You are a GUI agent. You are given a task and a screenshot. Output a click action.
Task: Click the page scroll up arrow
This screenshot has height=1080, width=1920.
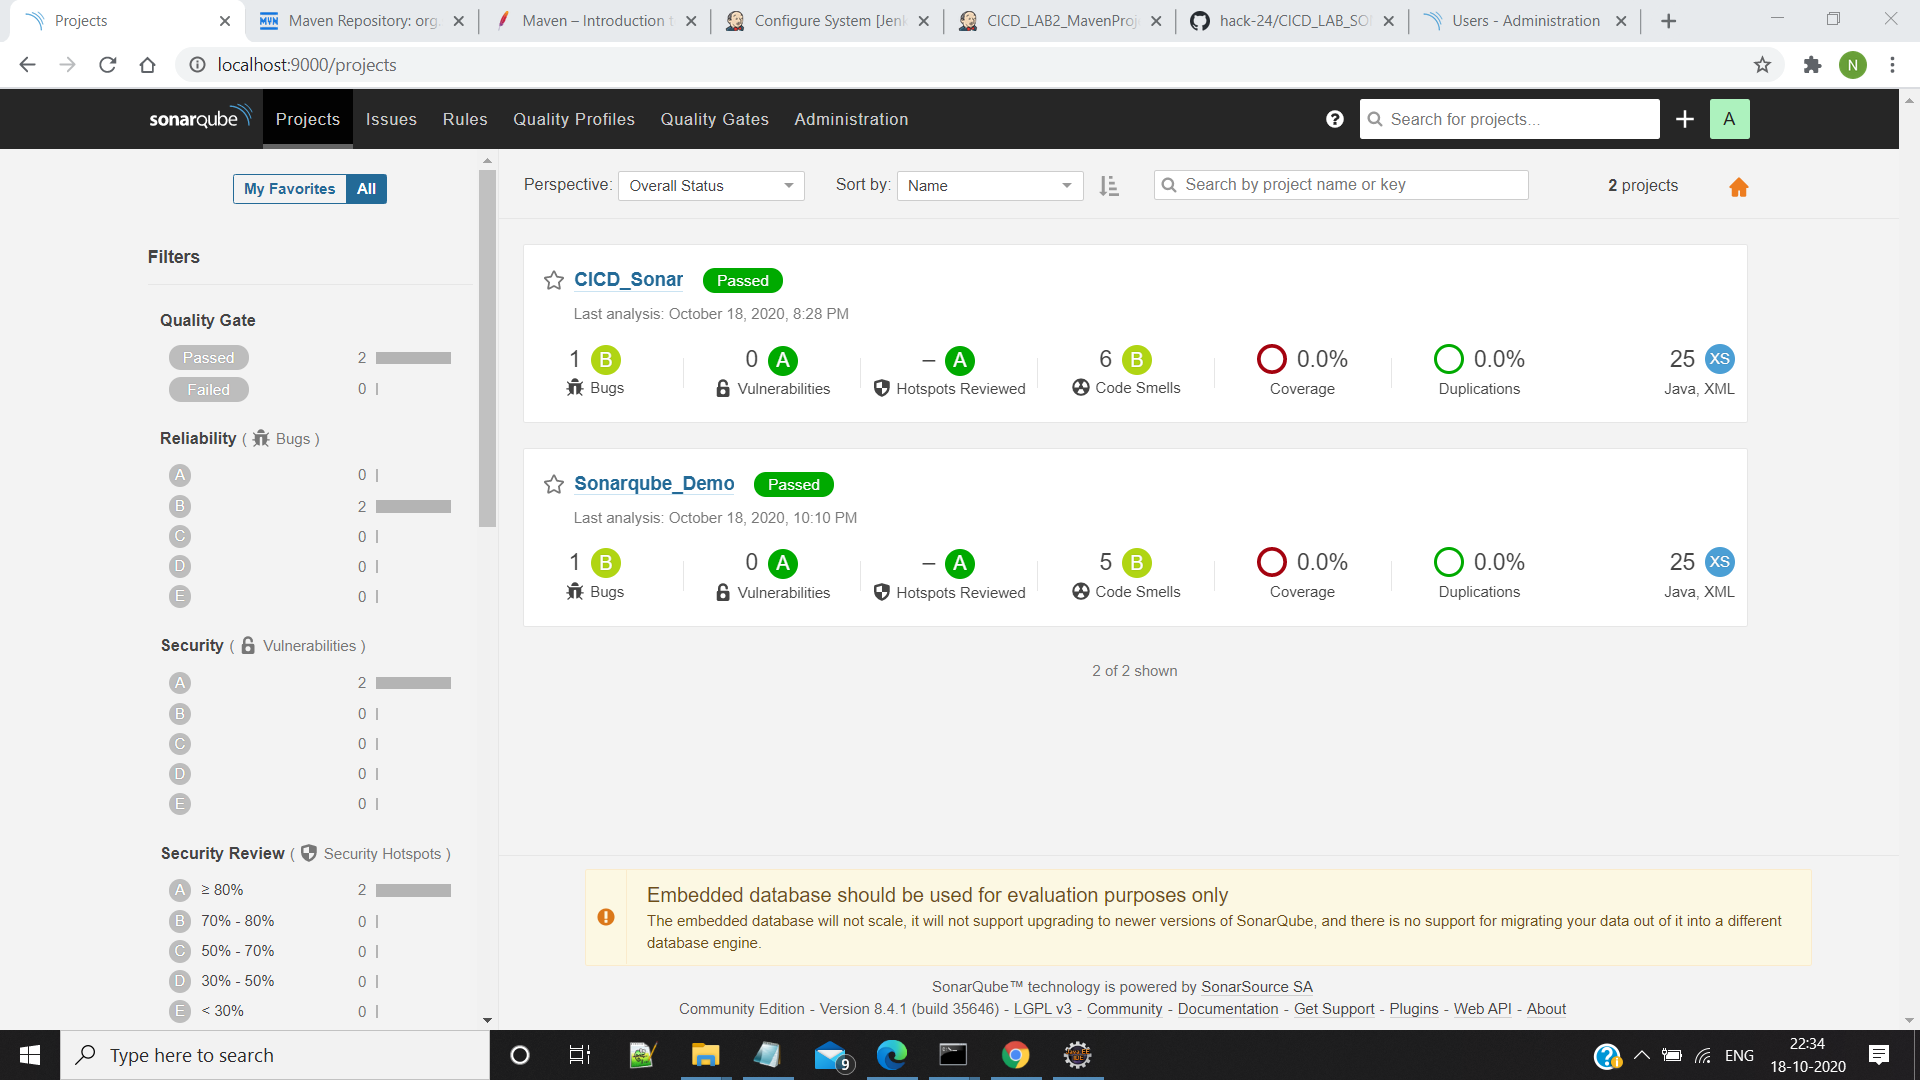[1909, 101]
